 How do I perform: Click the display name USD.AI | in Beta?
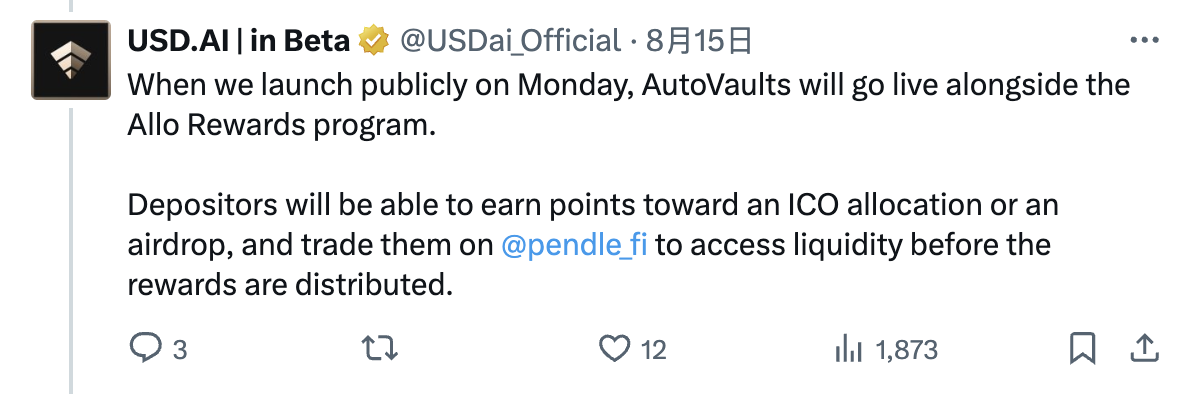(239, 41)
